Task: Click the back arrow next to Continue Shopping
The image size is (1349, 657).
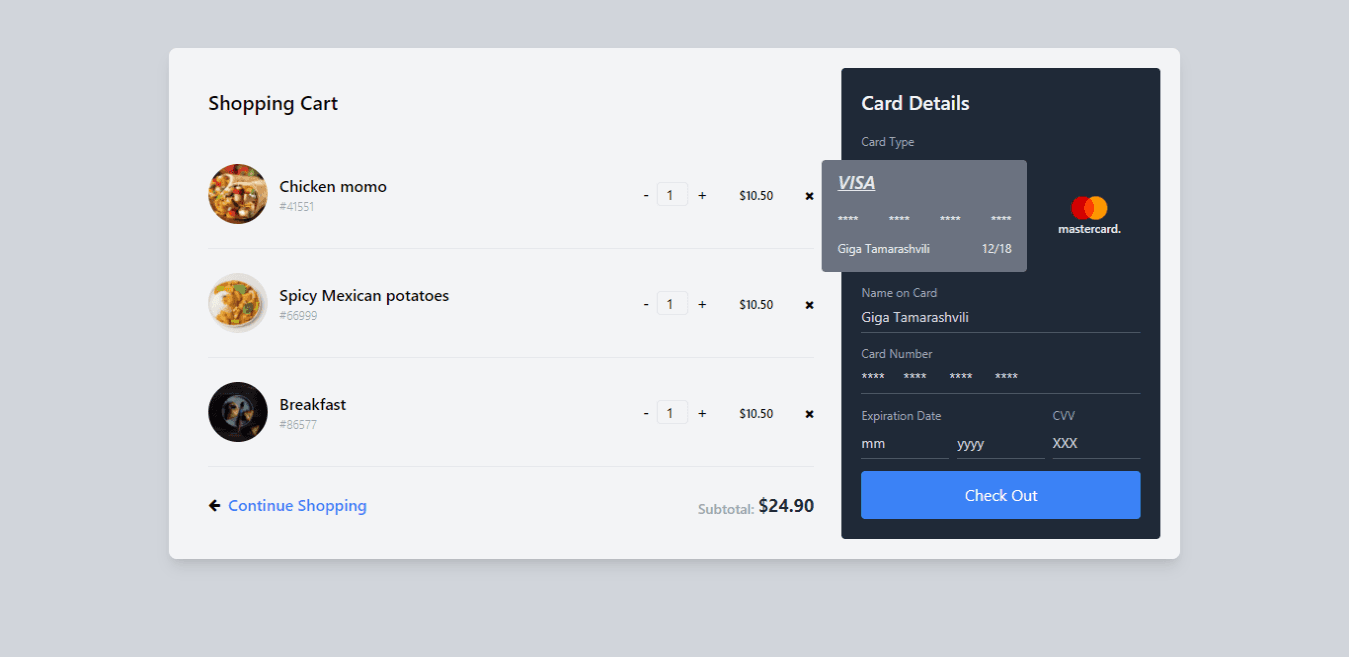Action: click(213, 505)
